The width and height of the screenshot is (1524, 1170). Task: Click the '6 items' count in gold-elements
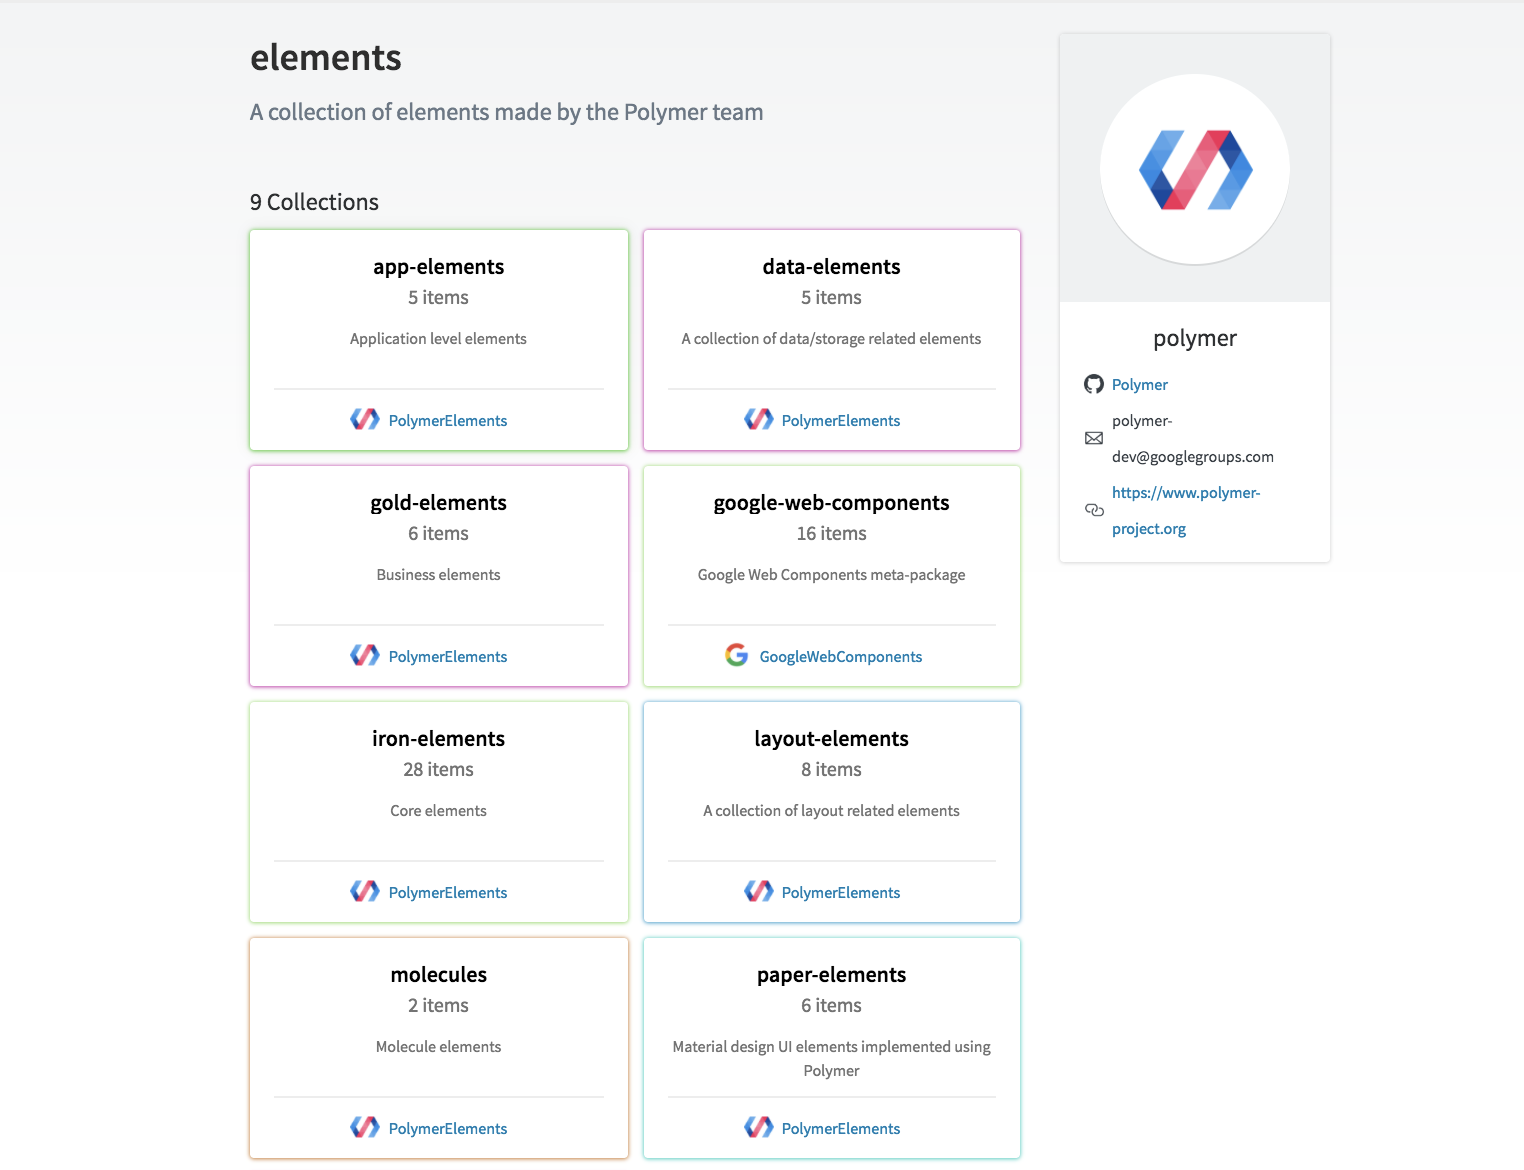coord(438,534)
